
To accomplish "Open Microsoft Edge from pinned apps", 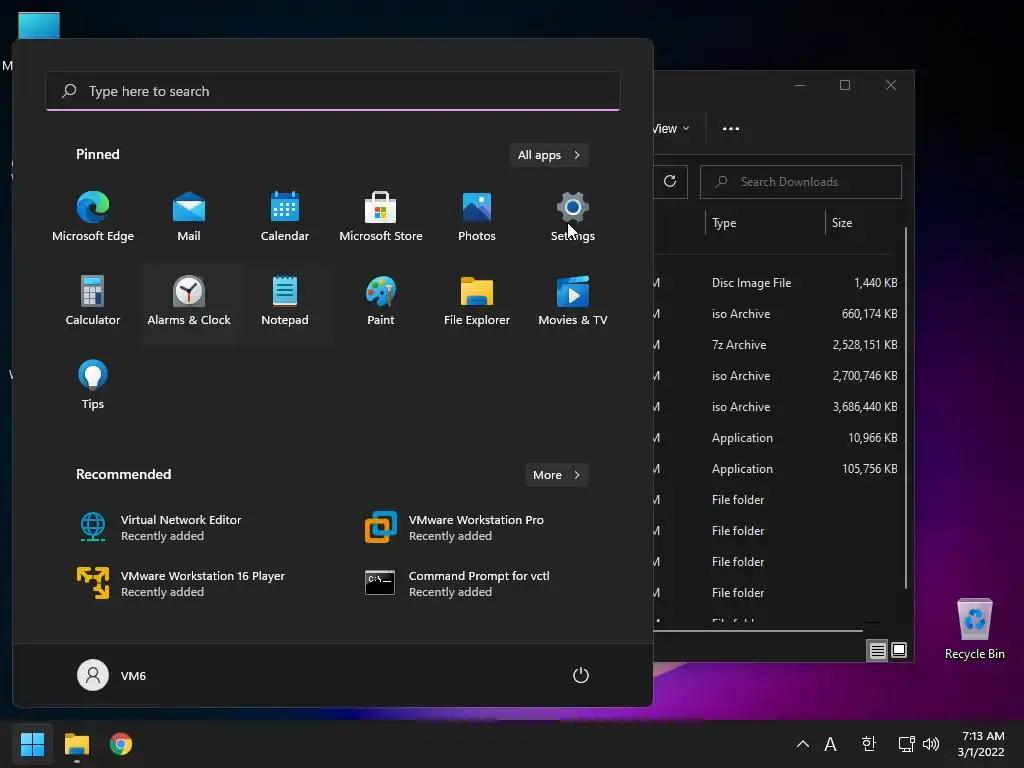I will click(93, 217).
